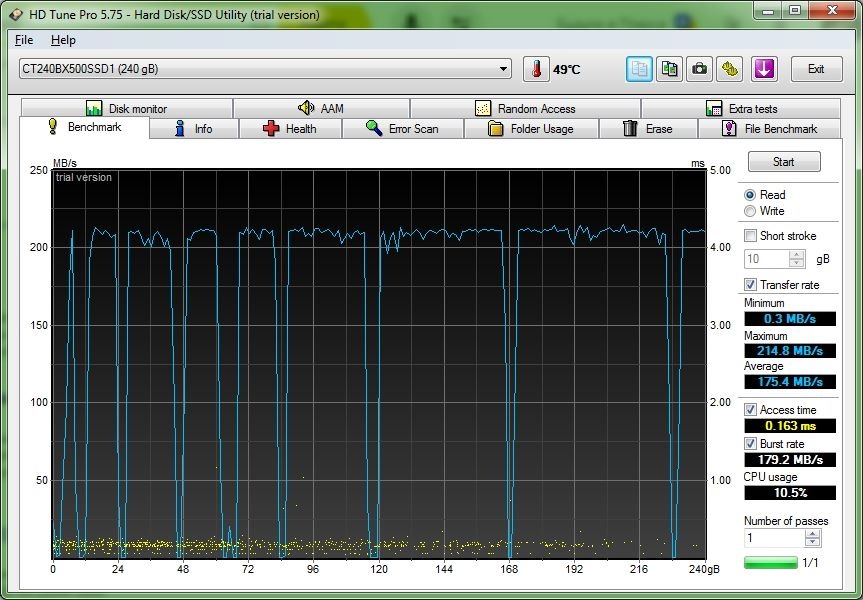The image size is (863, 600).
Task: Switch to the Disk monitor tab
Action: coord(126,109)
